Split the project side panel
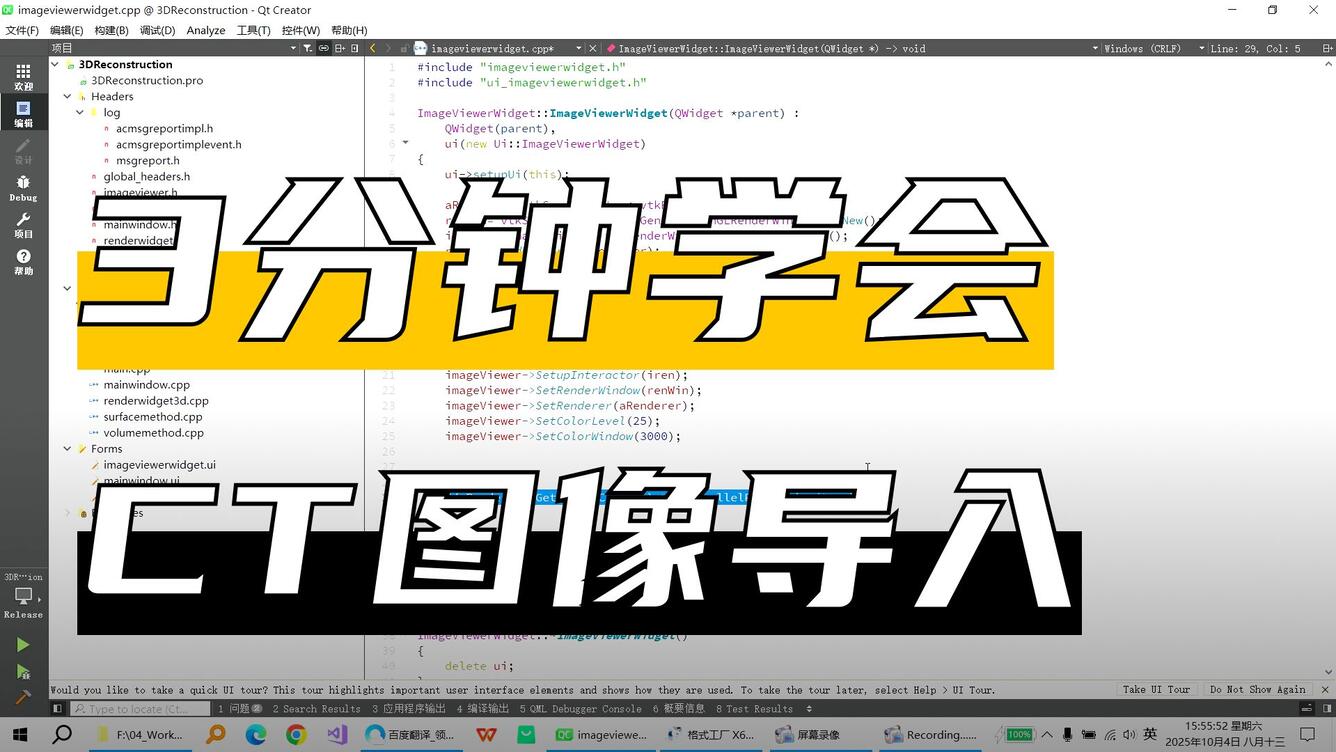Viewport: 1336px width, 752px height. [x=340, y=48]
